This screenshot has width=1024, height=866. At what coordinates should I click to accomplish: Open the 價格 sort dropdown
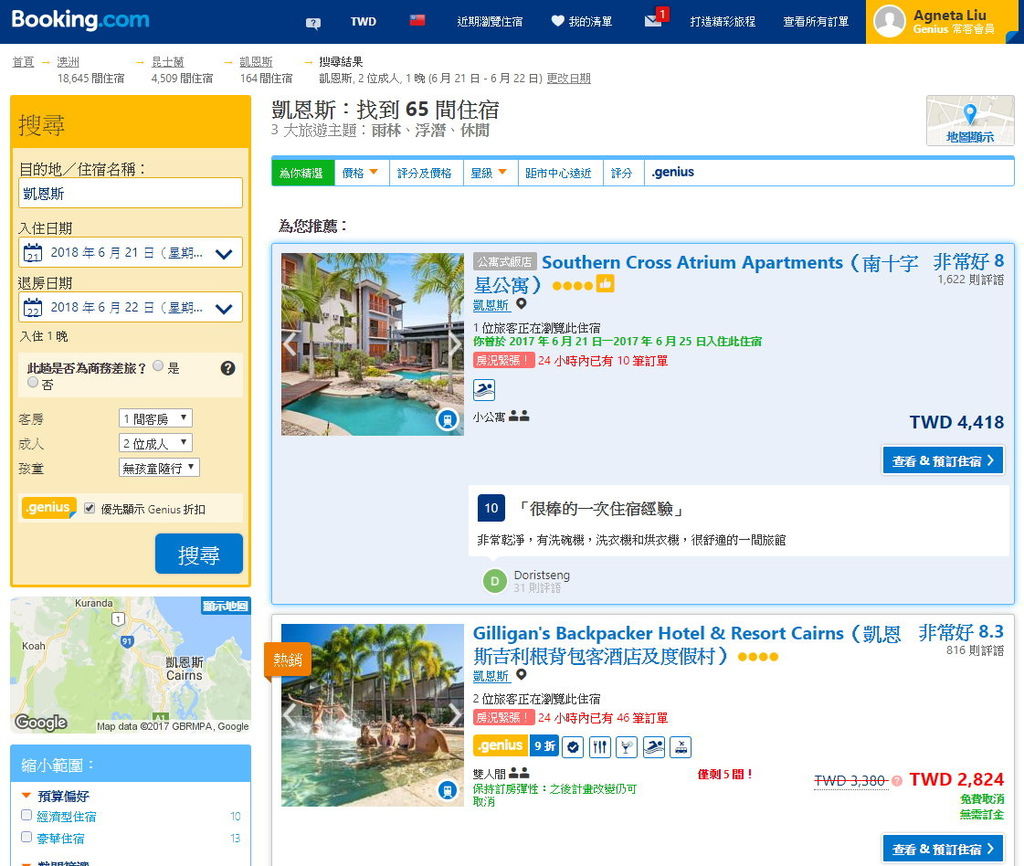(x=361, y=173)
